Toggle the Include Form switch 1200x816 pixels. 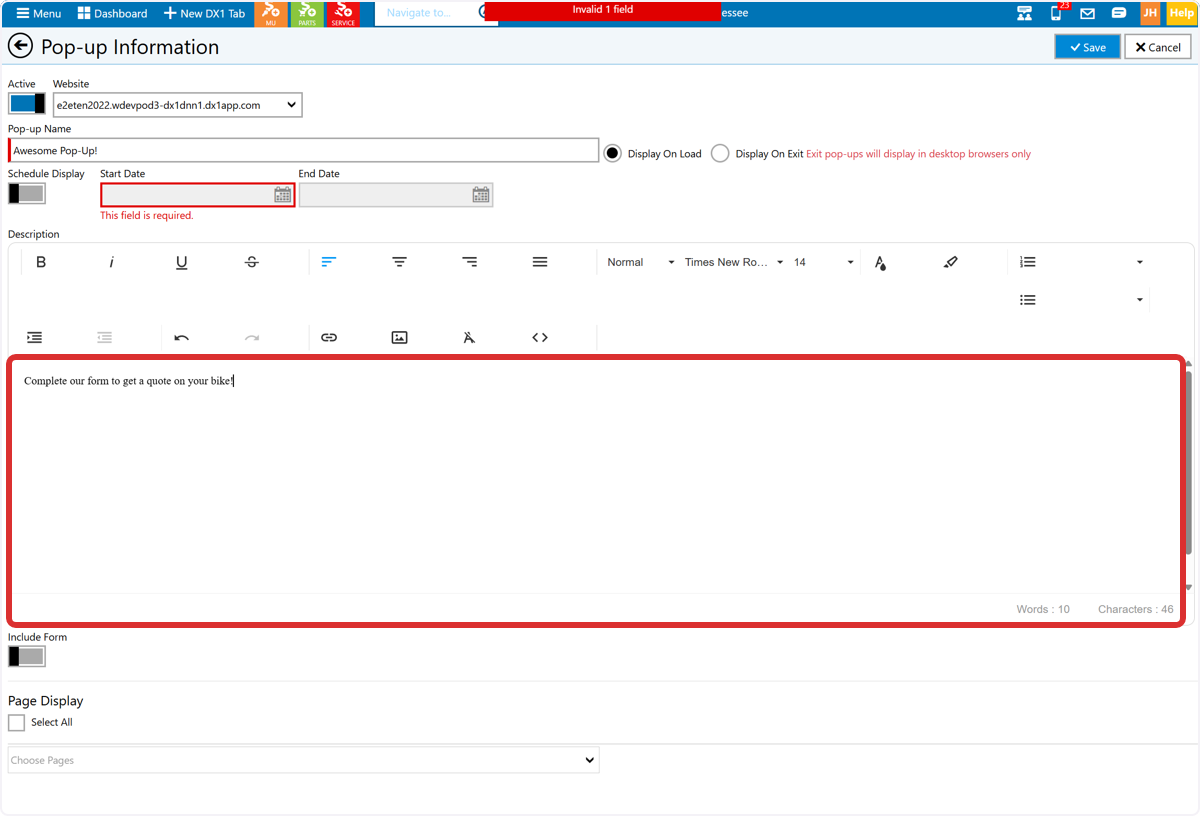[x=27, y=656]
